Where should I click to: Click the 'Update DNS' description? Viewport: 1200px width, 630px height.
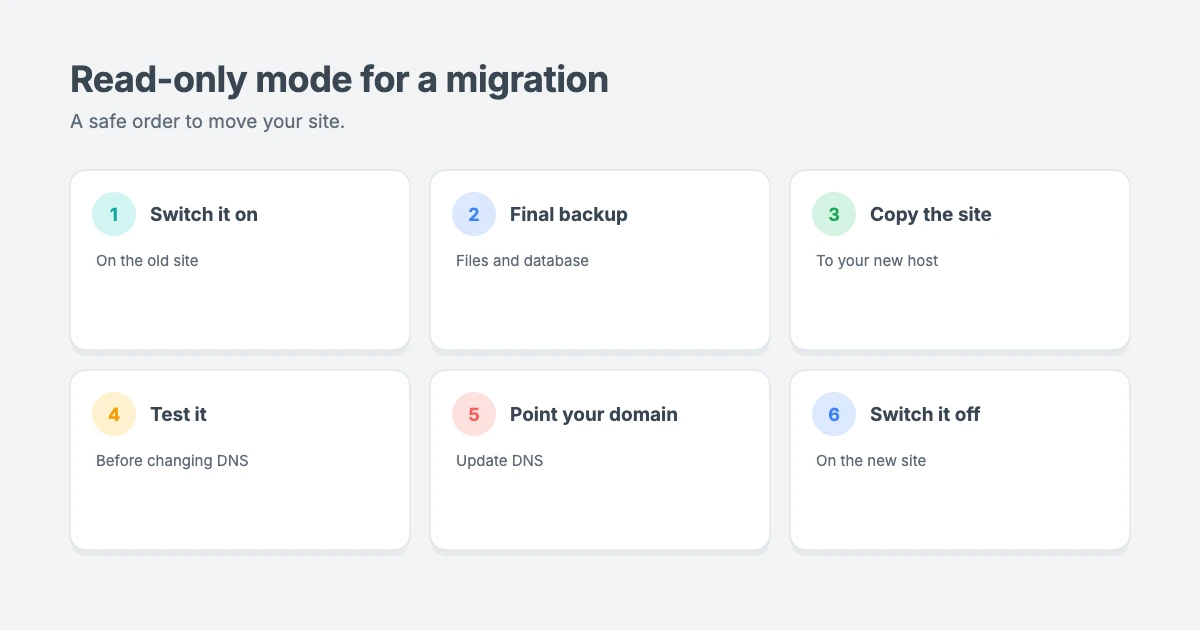(x=500, y=460)
